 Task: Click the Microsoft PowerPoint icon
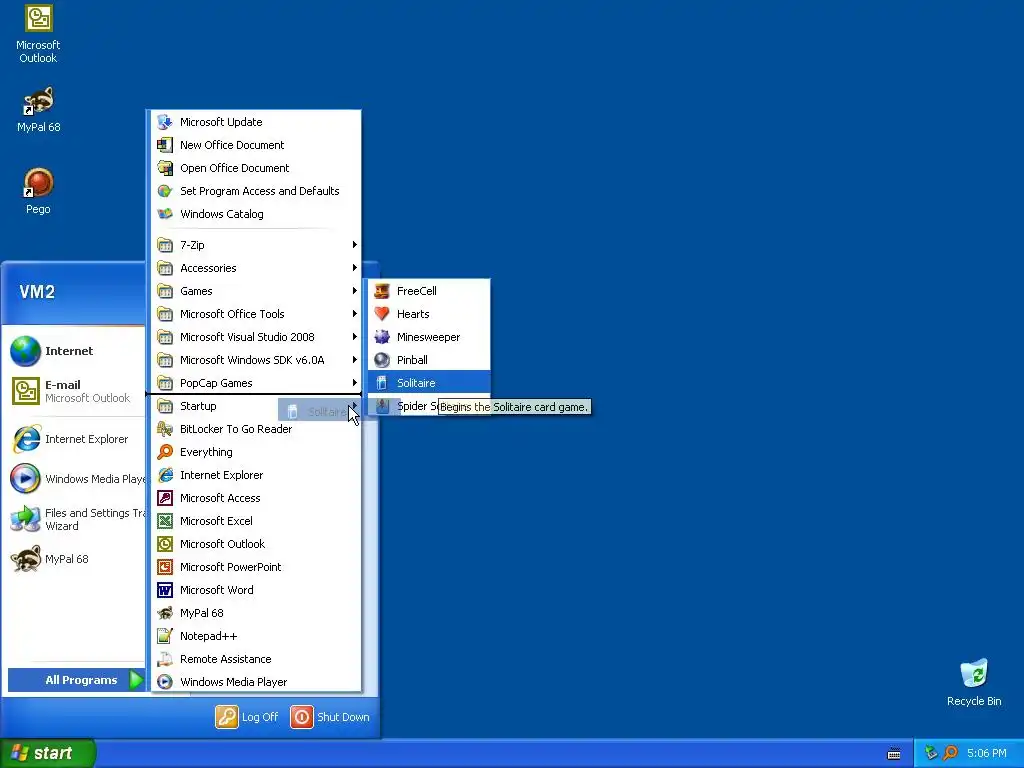[165, 567]
